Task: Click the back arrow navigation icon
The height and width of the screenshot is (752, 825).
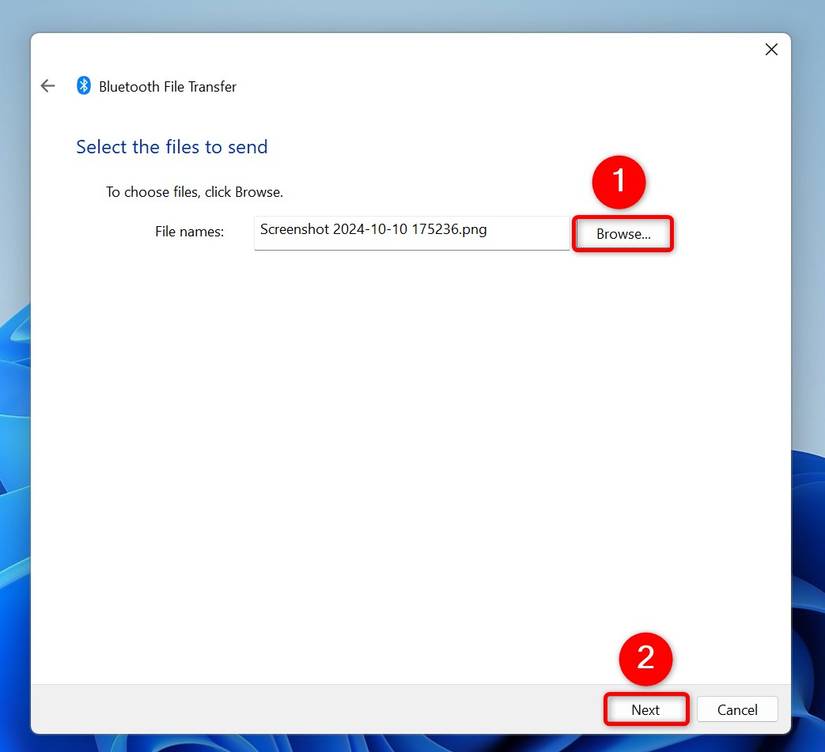Action: pyautogui.click(x=47, y=85)
